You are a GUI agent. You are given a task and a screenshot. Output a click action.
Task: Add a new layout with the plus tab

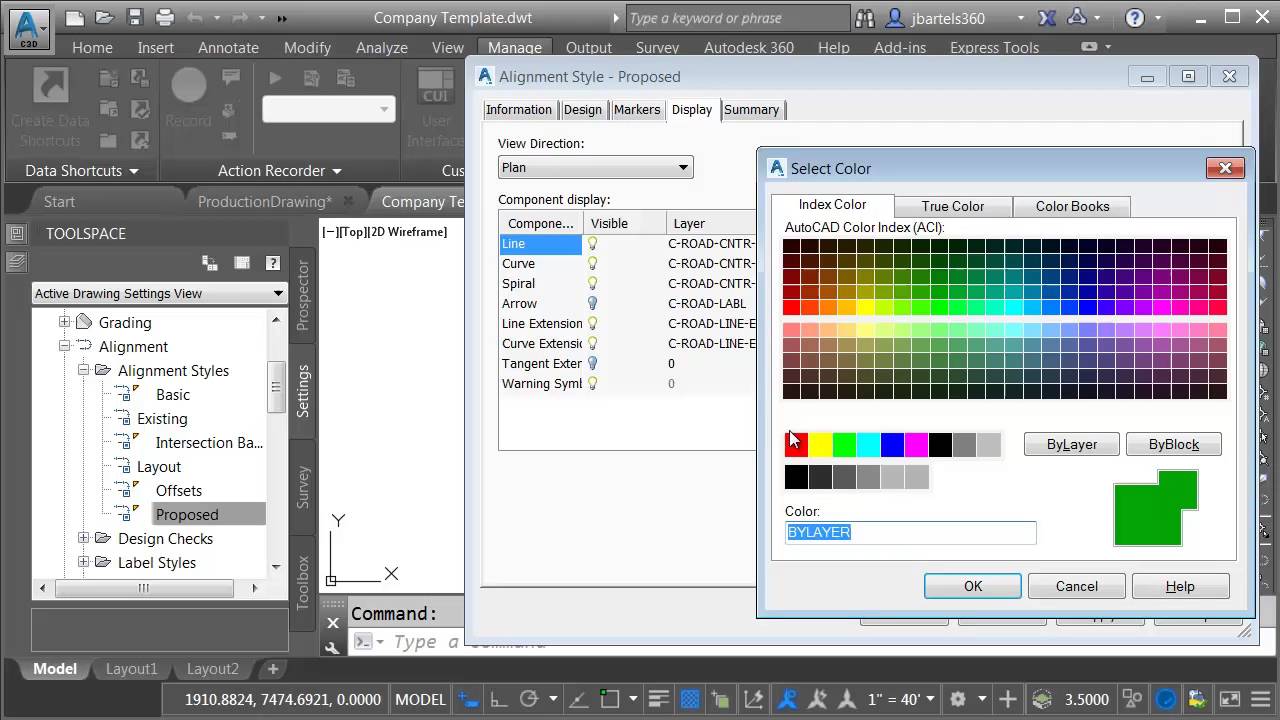click(x=272, y=669)
